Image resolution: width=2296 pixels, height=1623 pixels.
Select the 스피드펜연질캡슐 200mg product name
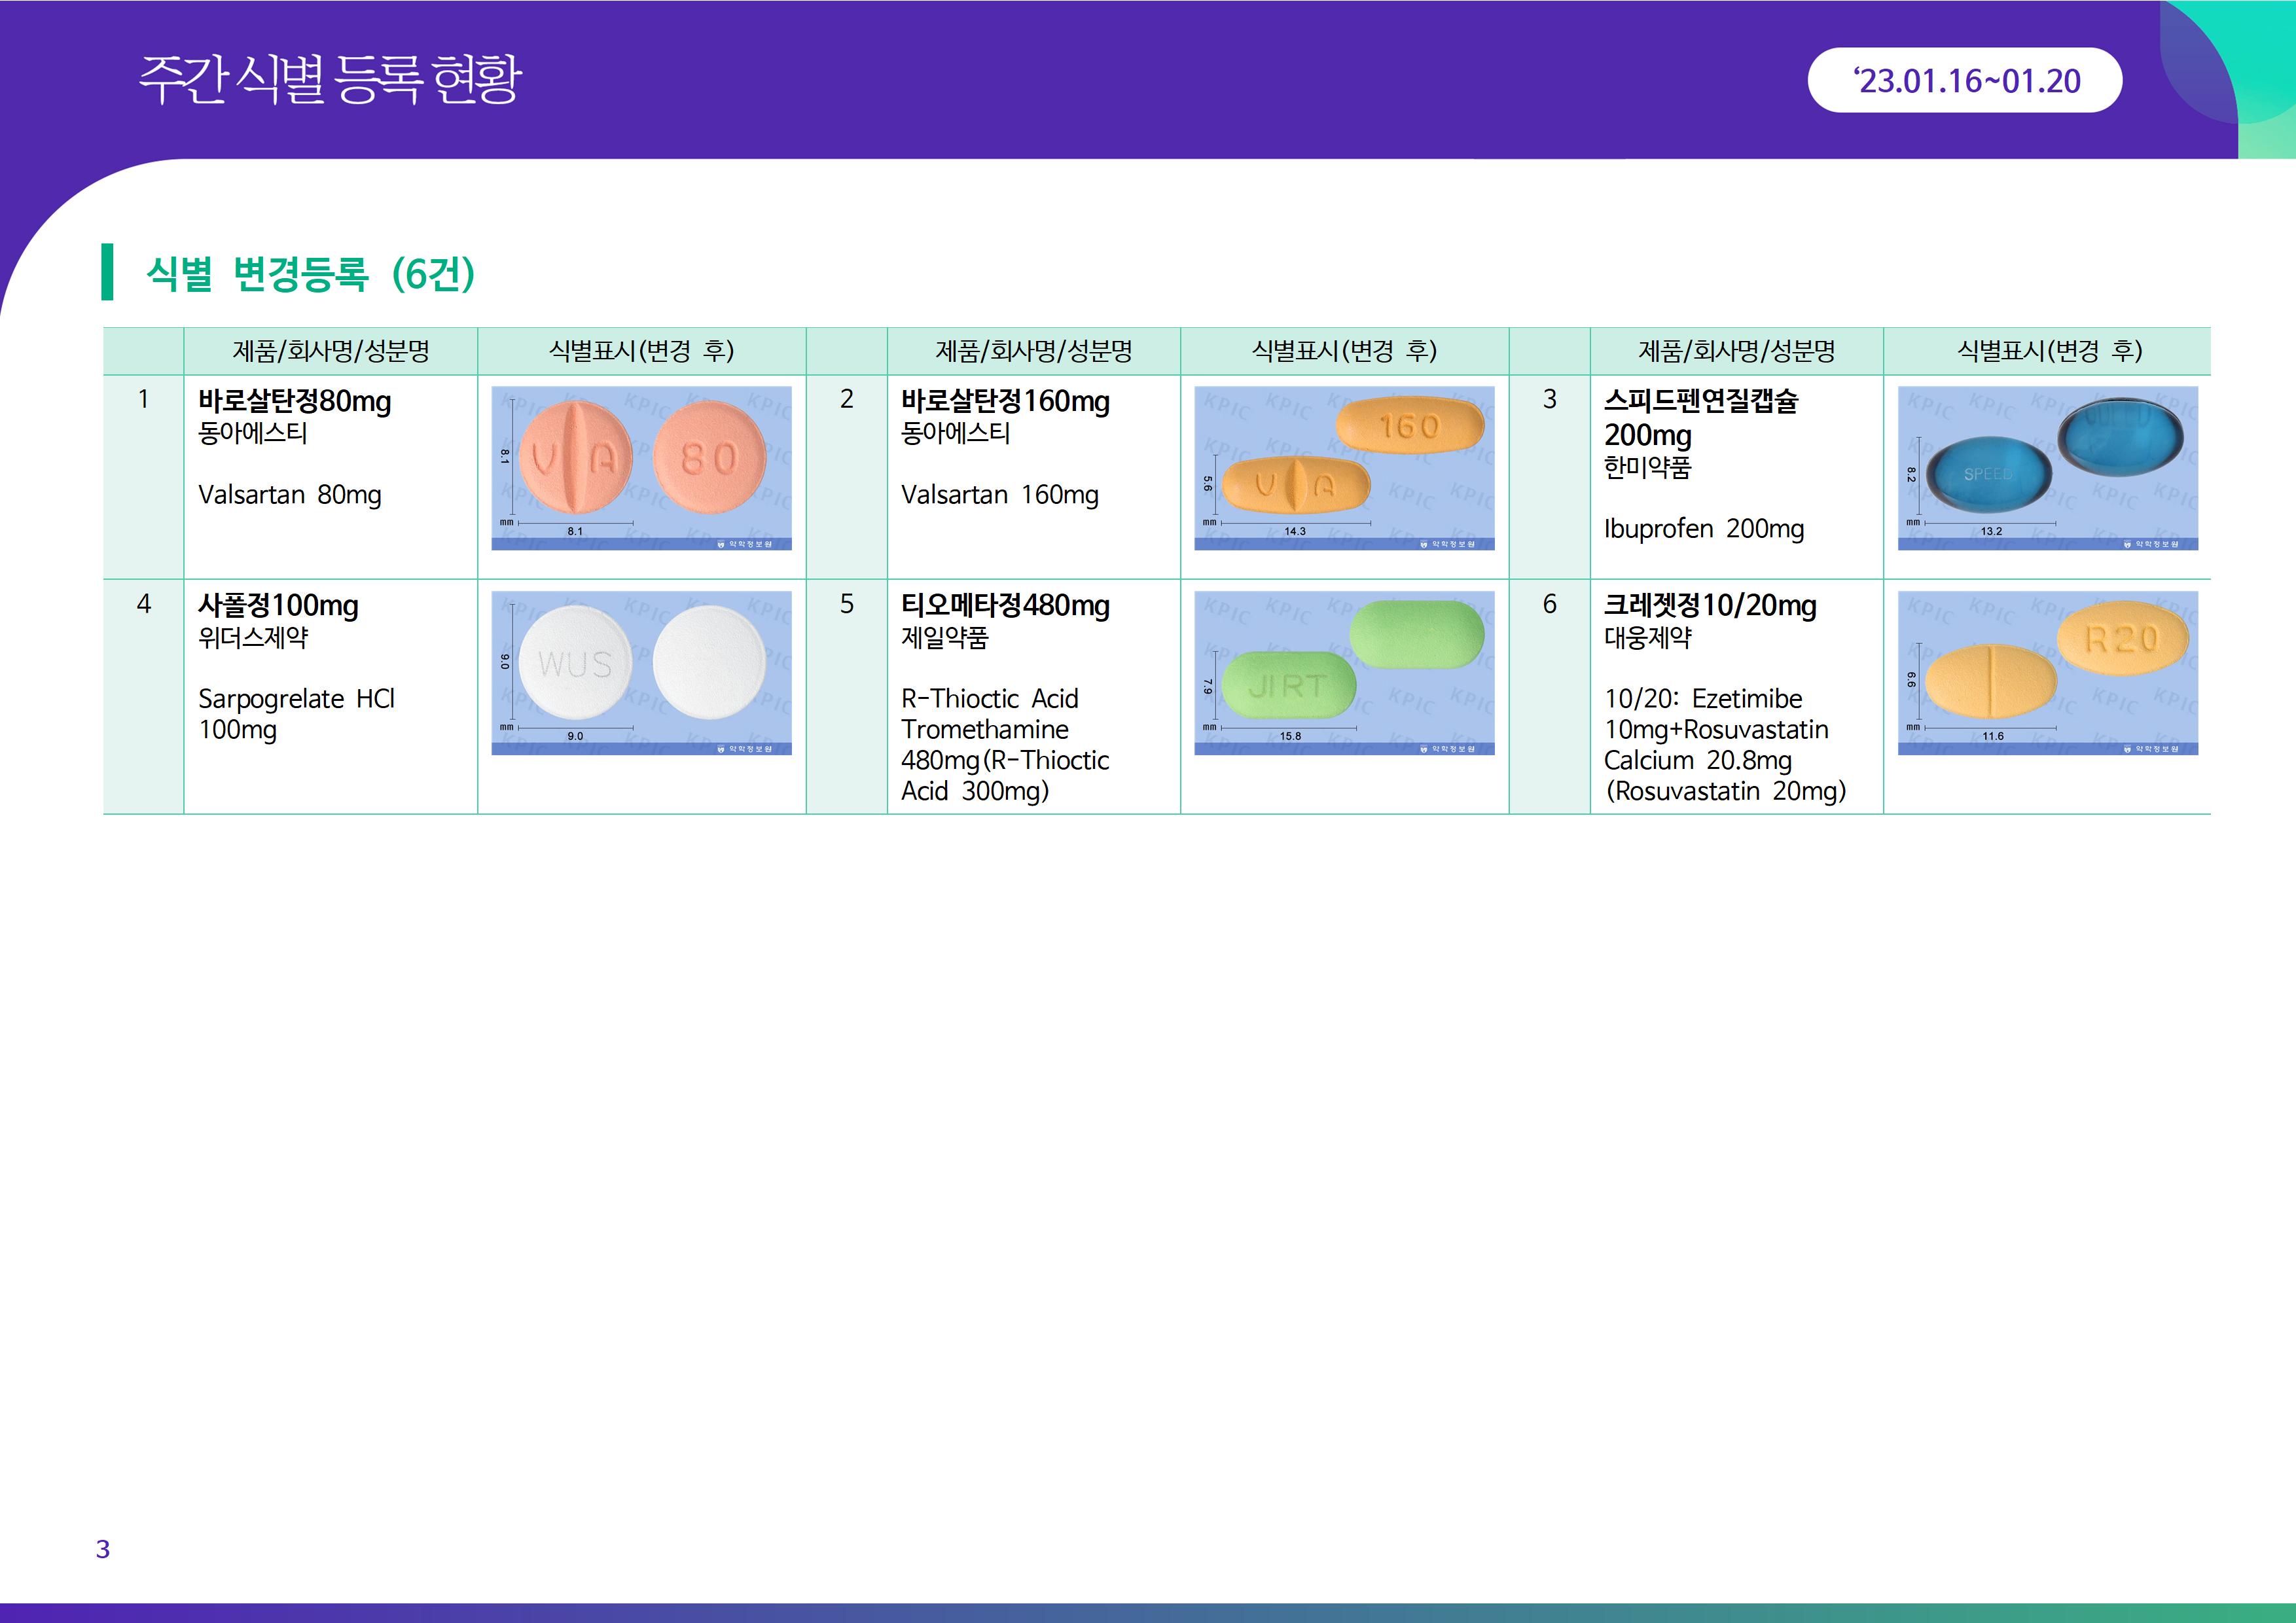pos(1700,417)
